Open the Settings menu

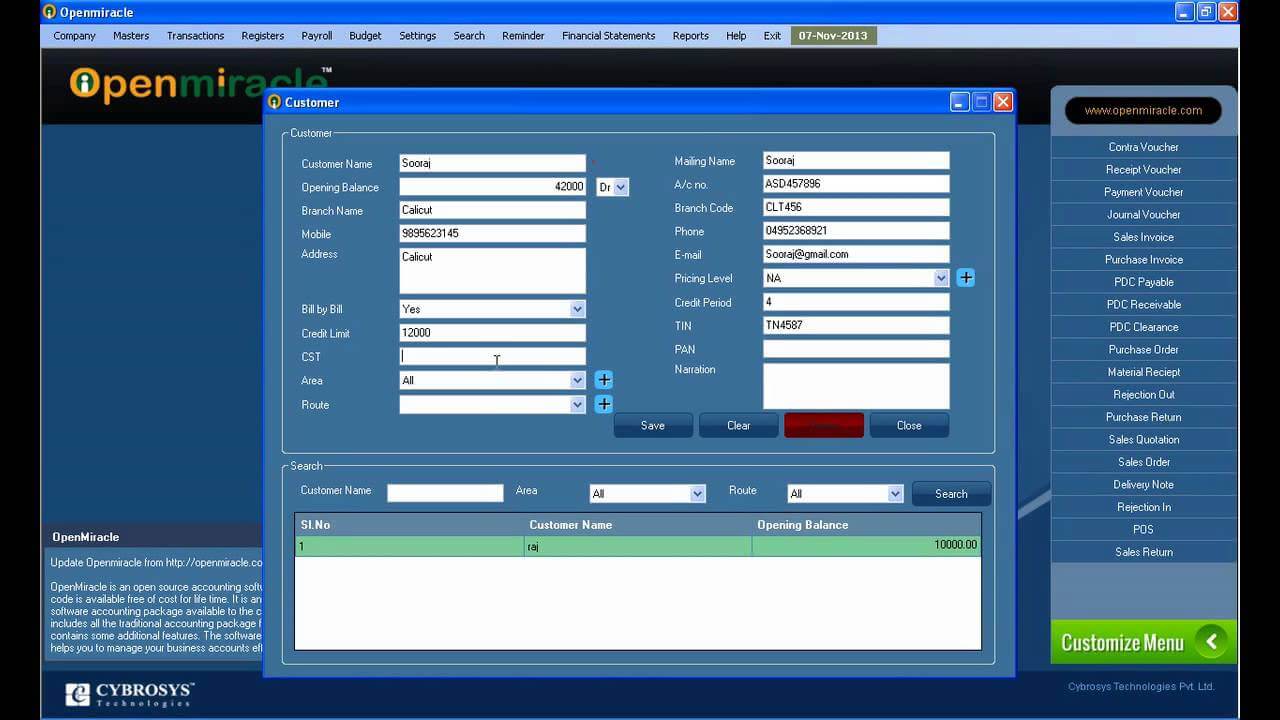417,35
